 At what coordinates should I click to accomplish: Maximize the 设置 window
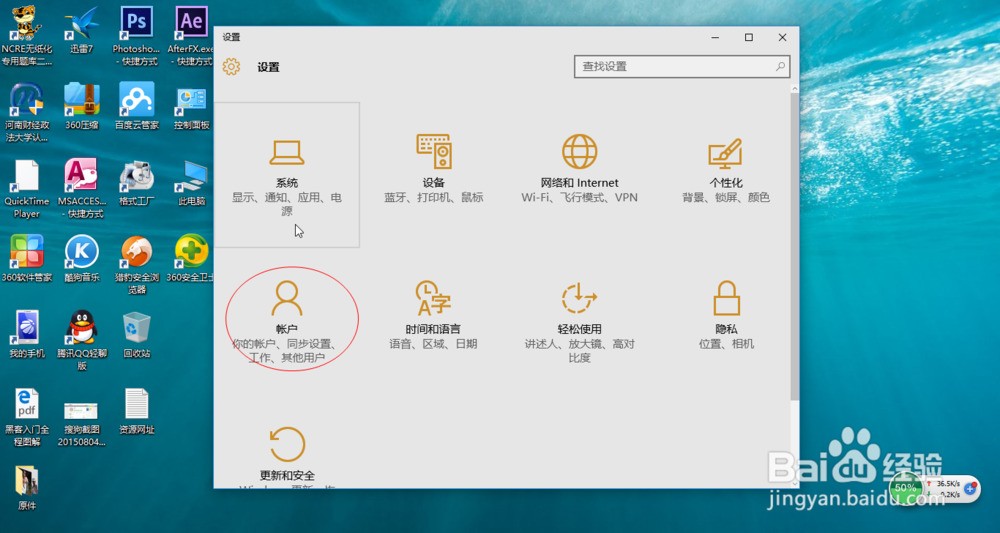click(749, 38)
